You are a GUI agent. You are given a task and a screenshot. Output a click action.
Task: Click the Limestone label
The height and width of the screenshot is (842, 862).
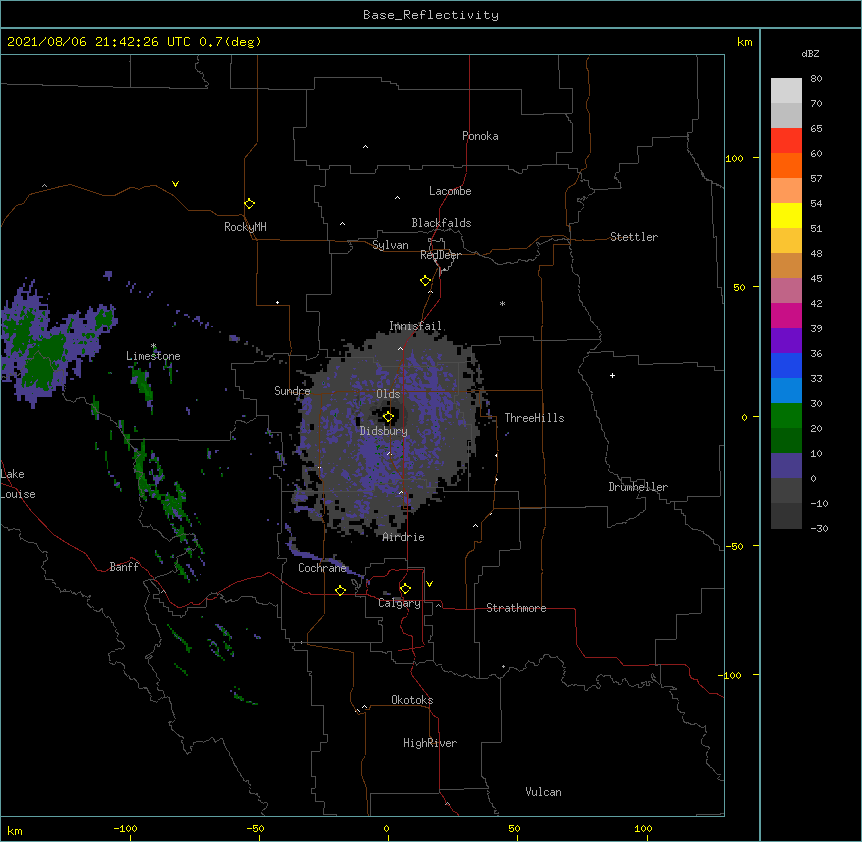coord(153,356)
